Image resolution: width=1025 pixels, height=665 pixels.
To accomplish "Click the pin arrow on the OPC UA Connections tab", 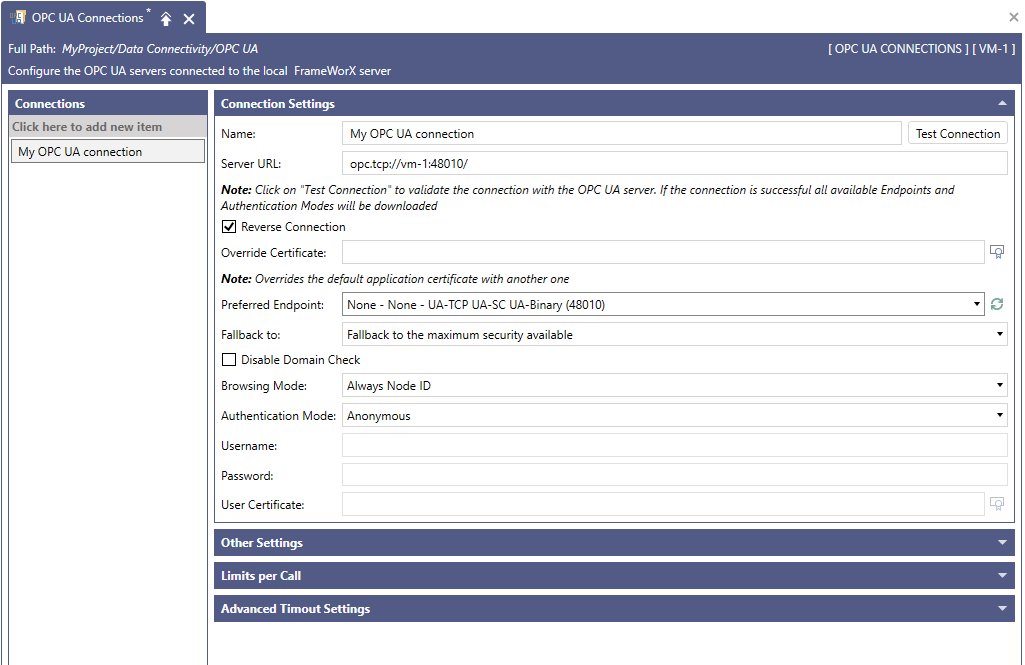I will [166, 19].
